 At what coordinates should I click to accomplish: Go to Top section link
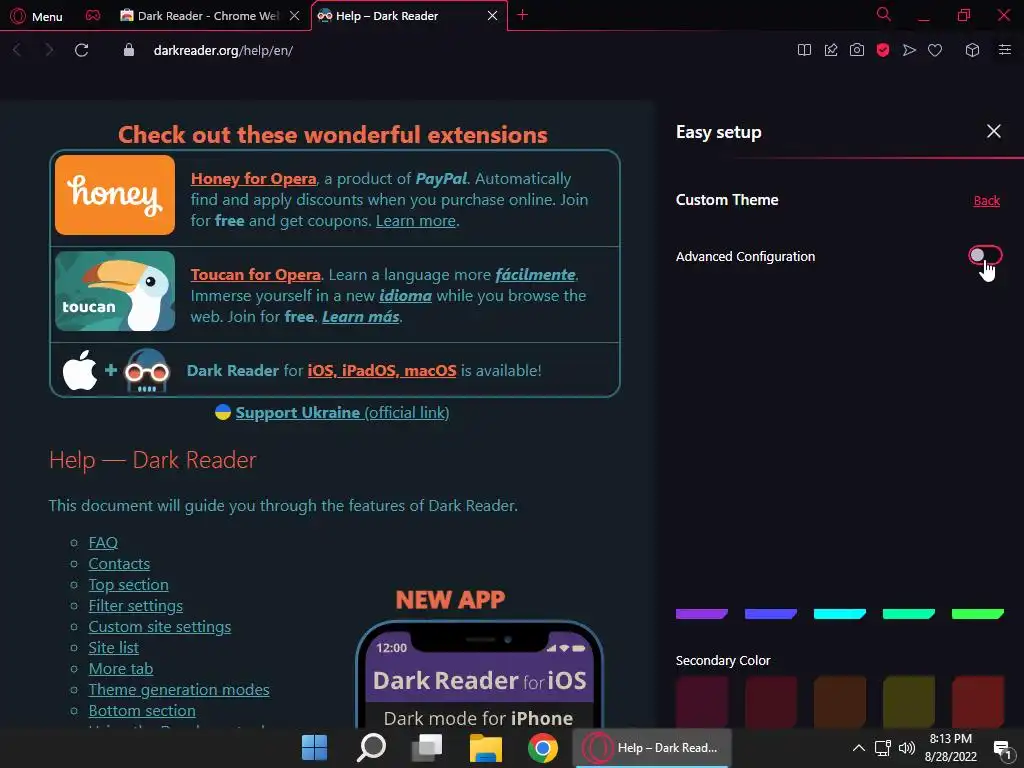129,584
